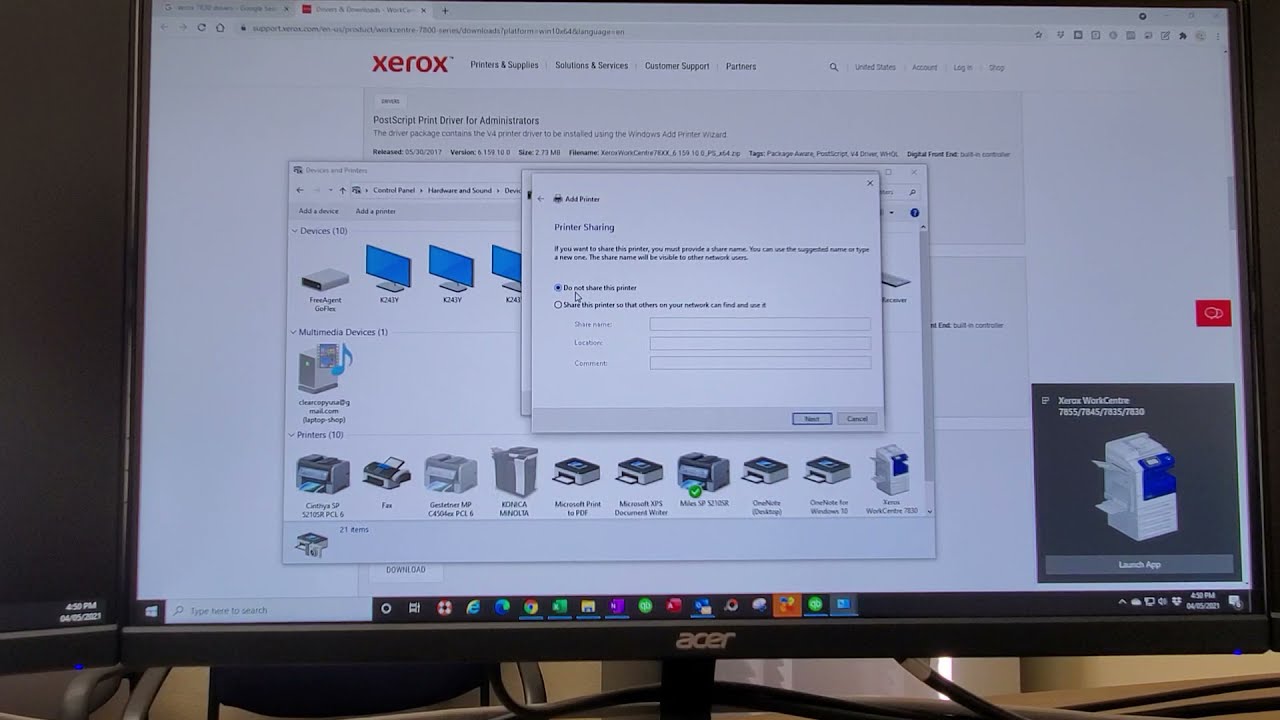Open the Solutions & Services menu
Image resolution: width=1280 pixels, height=720 pixels.
coord(592,66)
